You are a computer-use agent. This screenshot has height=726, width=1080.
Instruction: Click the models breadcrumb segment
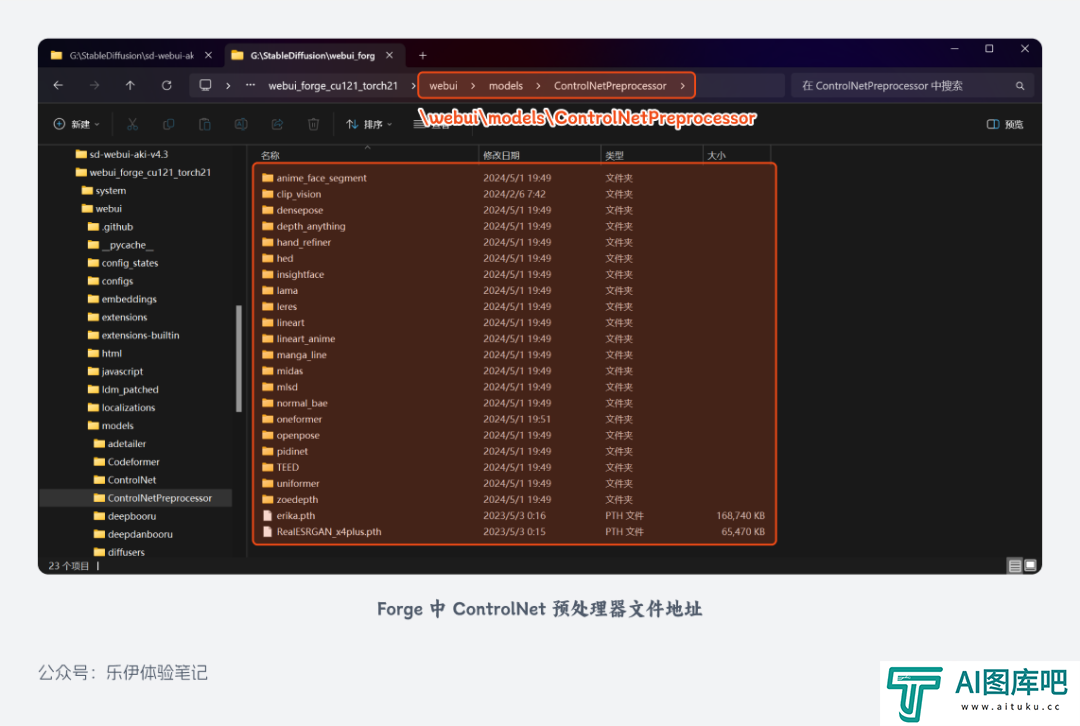506,86
